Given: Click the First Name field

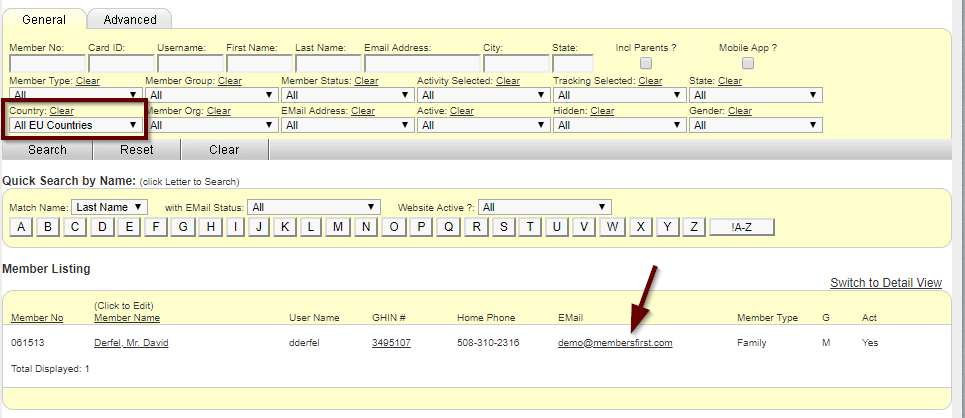Looking at the screenshot, I should coord(259,63).
